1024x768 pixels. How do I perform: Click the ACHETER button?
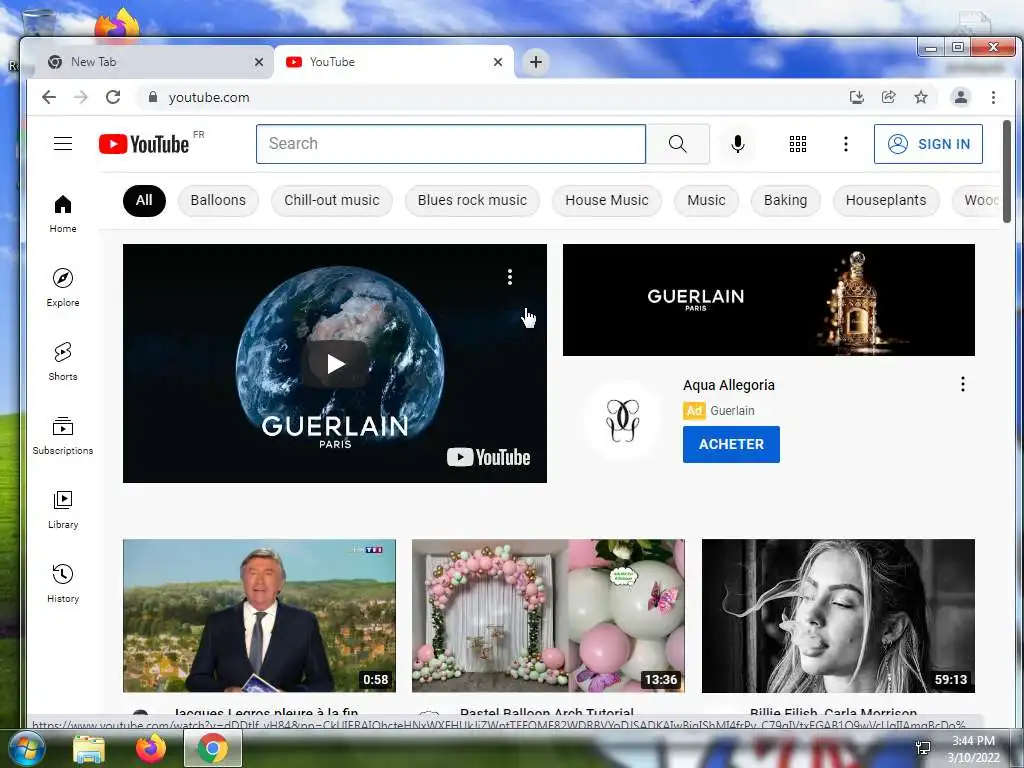[x=731, y=444]
